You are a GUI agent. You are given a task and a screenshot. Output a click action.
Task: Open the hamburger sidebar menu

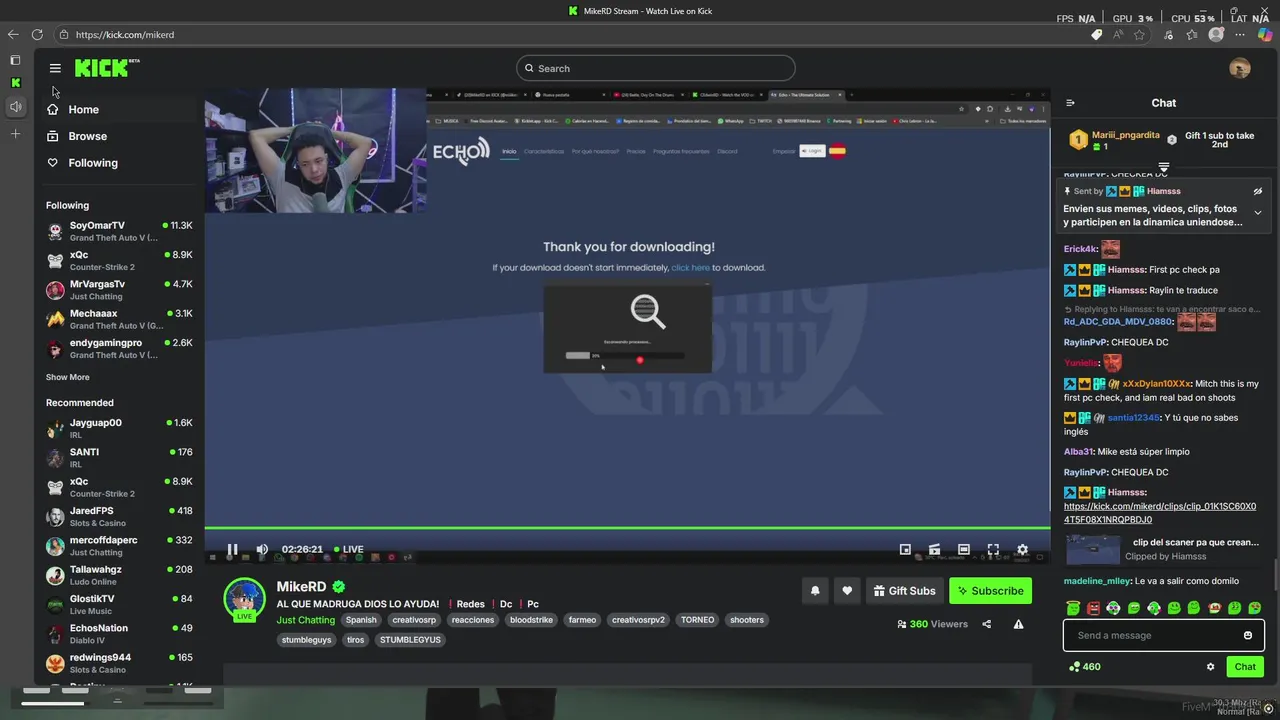(55, 68)
